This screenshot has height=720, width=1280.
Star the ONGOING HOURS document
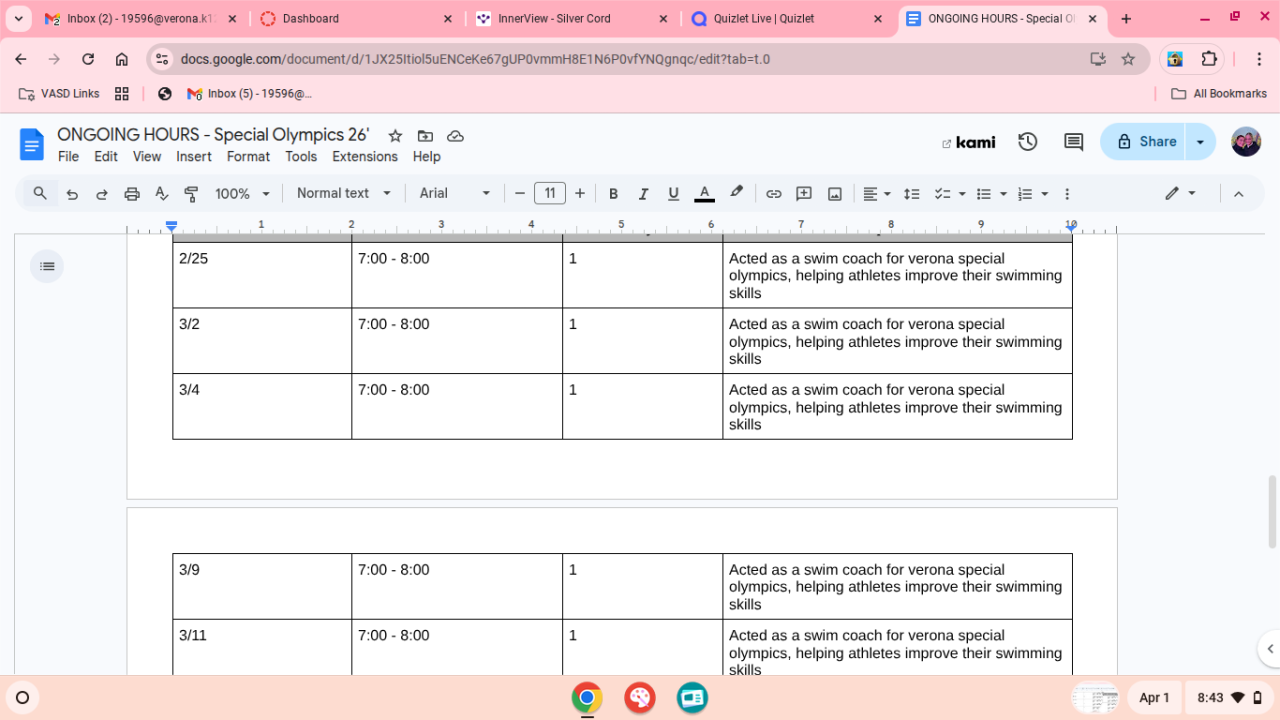tap(395, 136)
